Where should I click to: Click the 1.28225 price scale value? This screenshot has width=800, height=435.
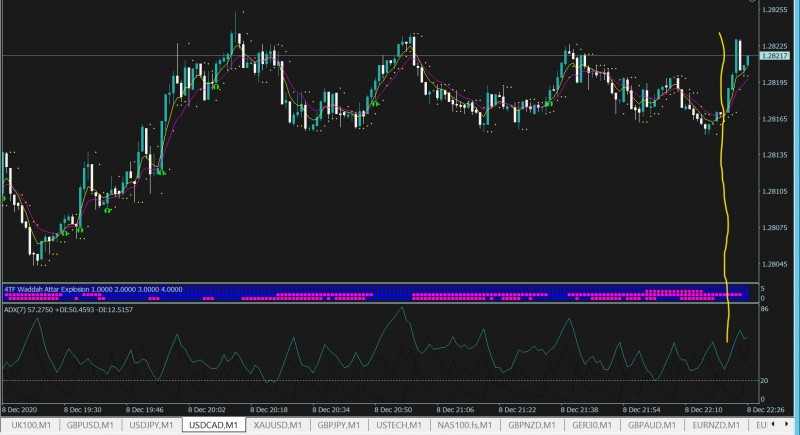pyautogui.click(x=774, y=46)
